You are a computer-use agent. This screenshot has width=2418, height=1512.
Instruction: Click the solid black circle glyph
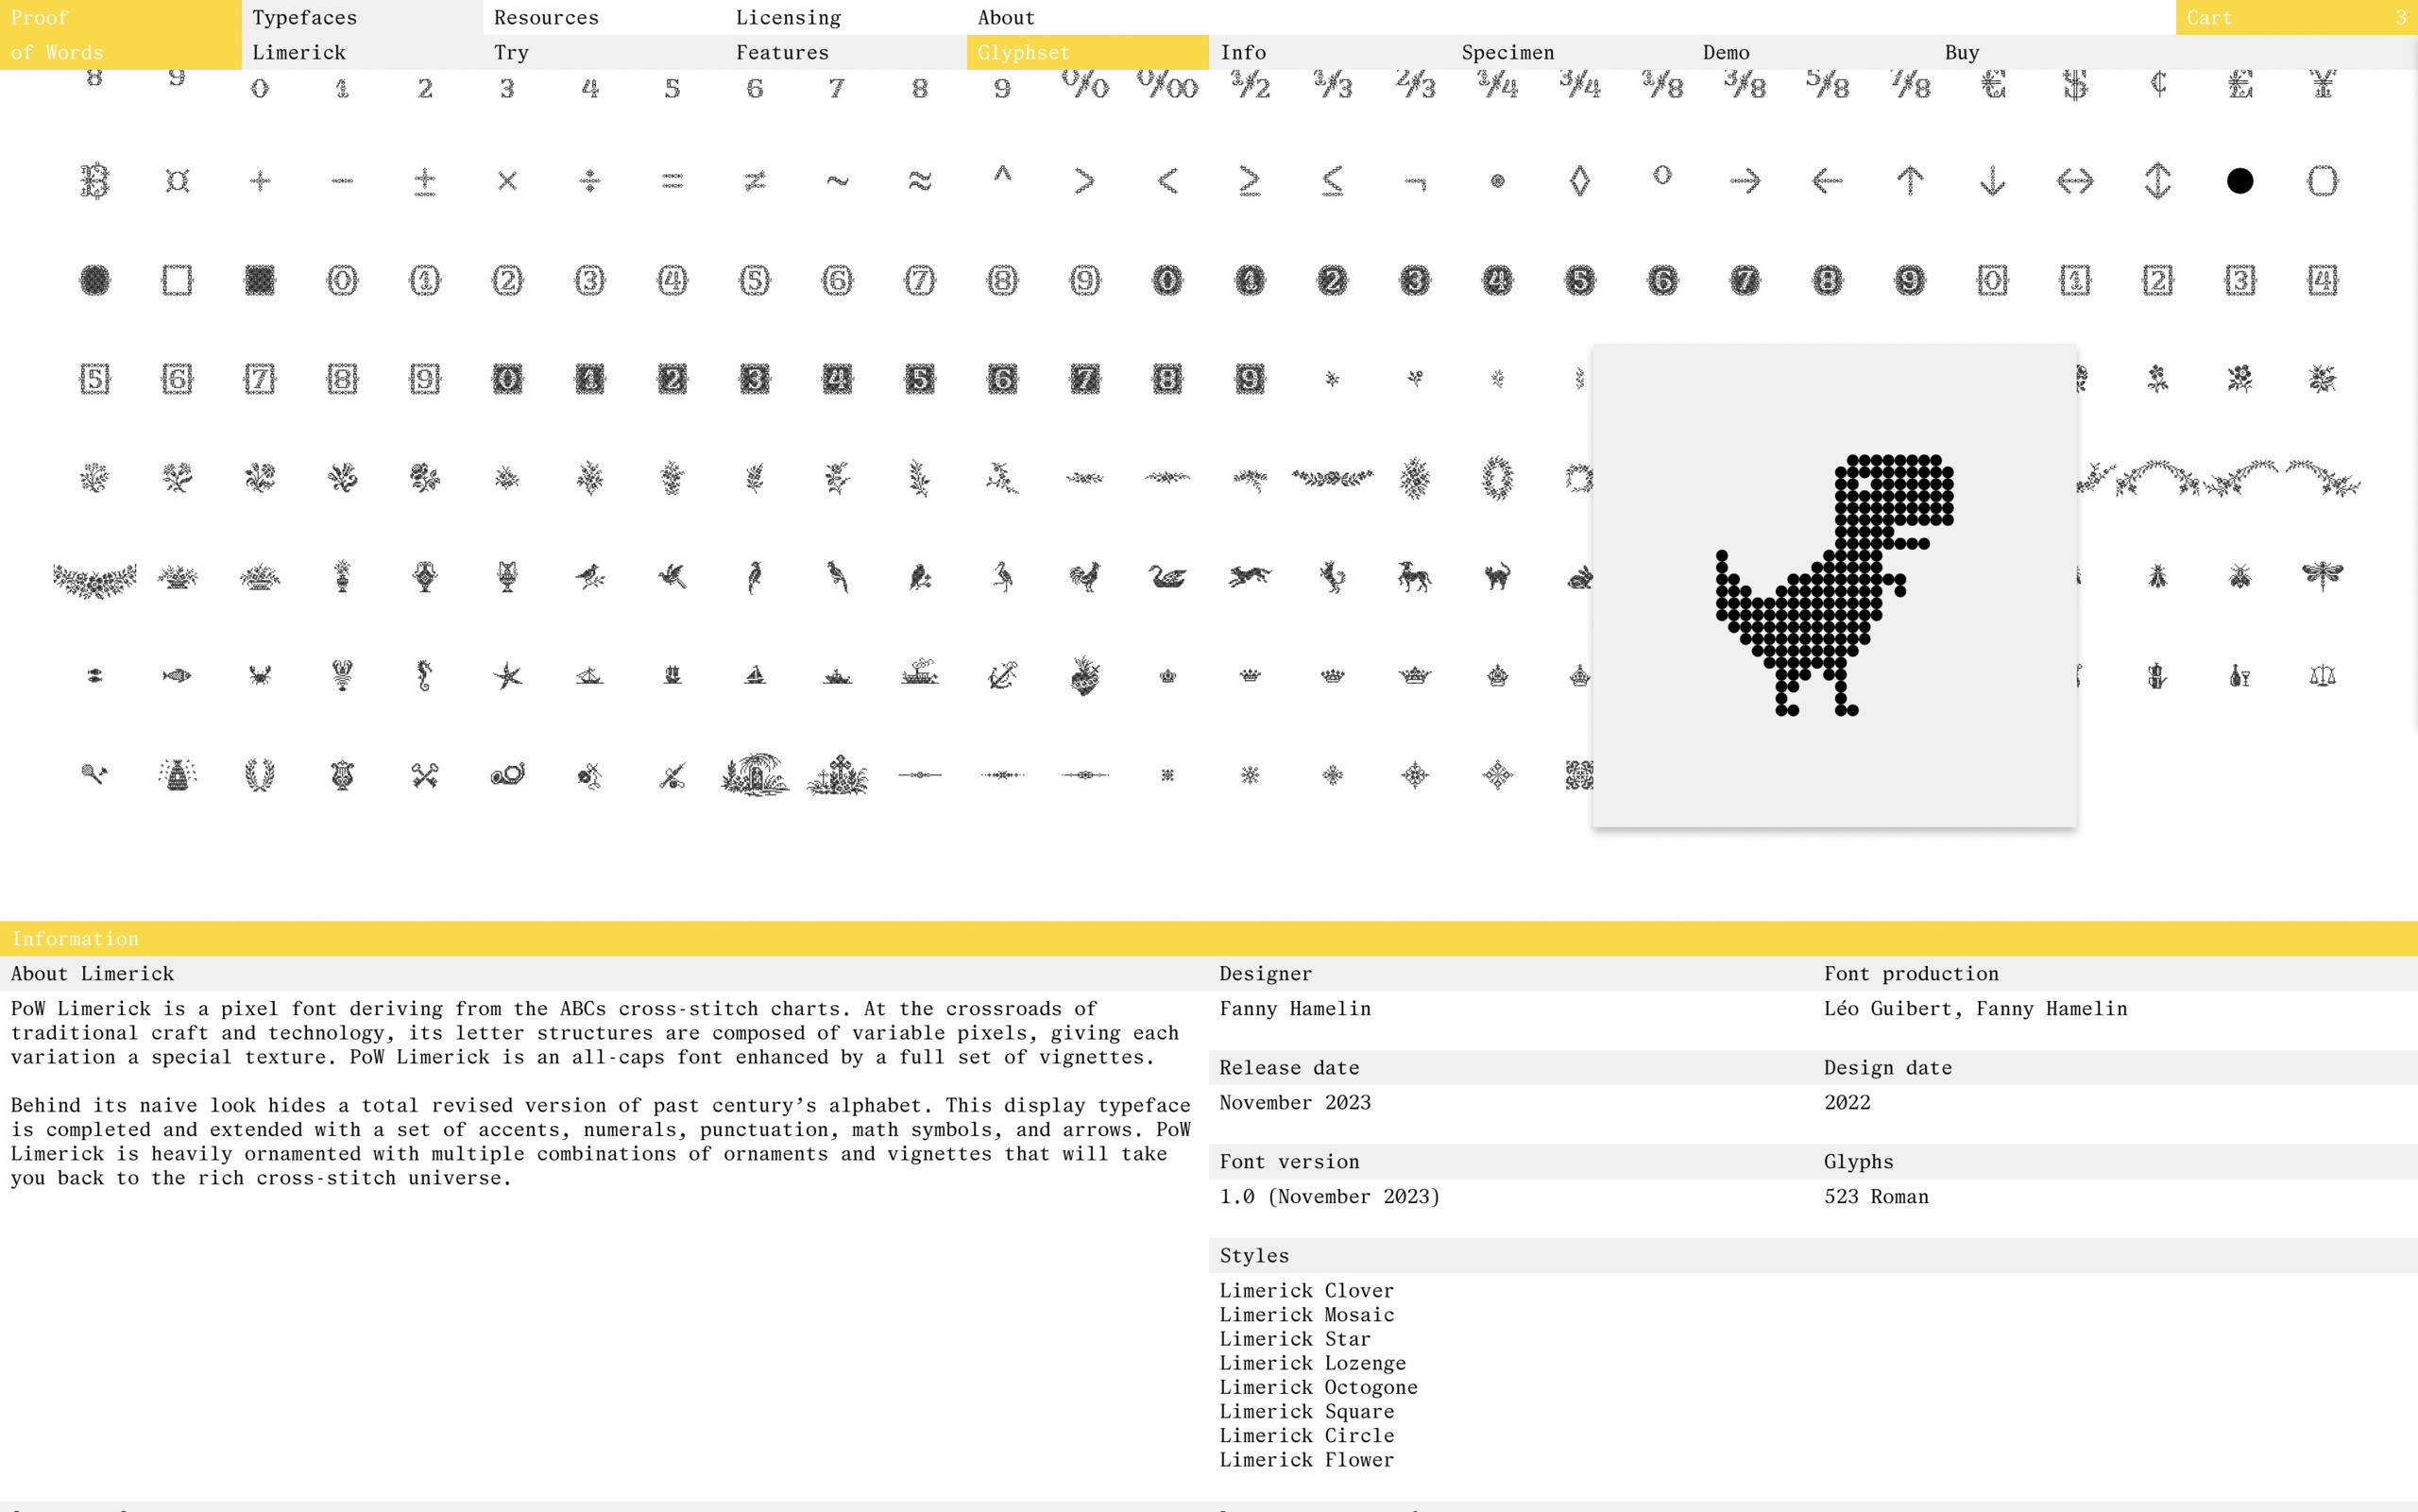2240,181
